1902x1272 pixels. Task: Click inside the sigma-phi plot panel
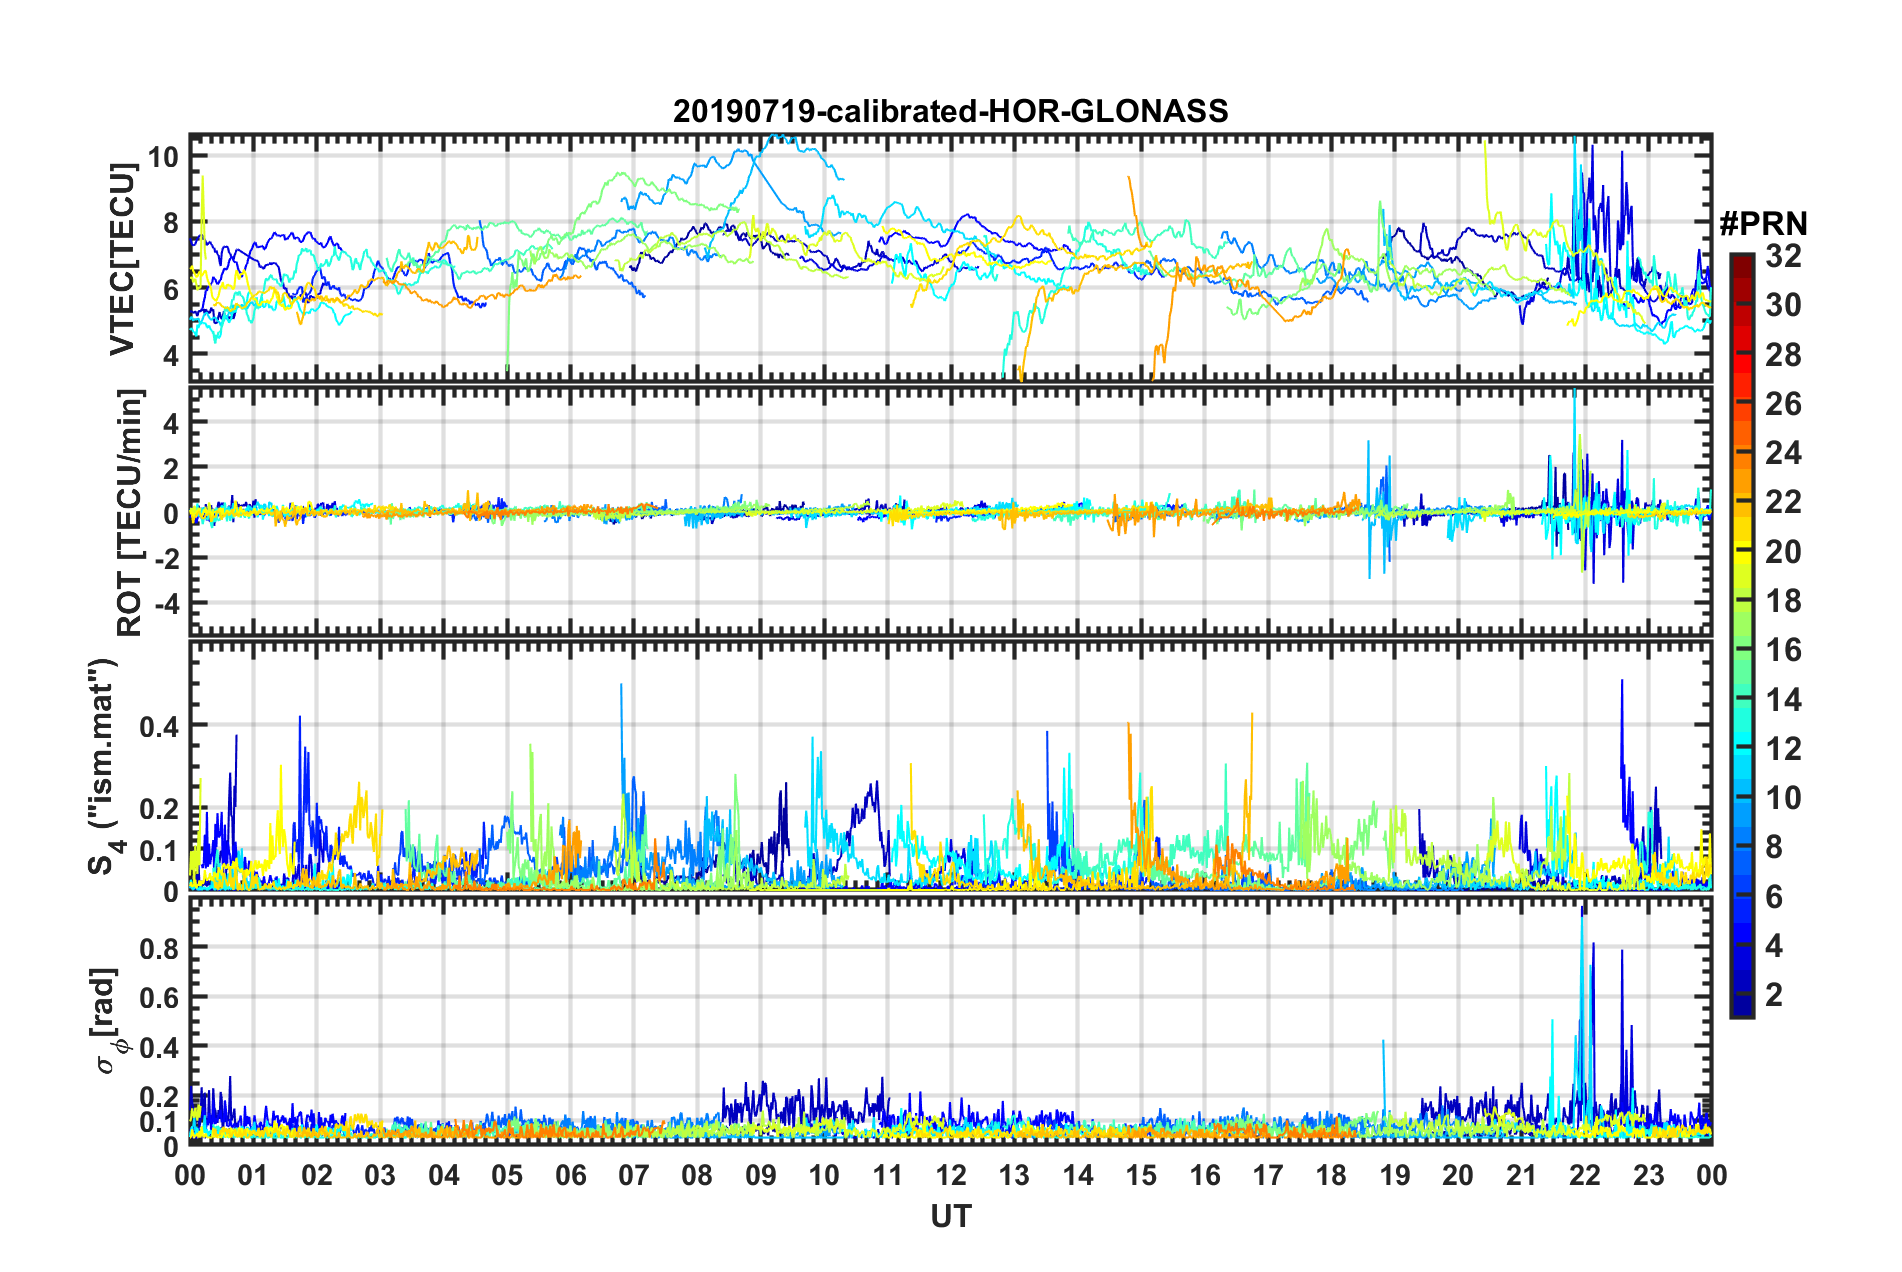951,1021
